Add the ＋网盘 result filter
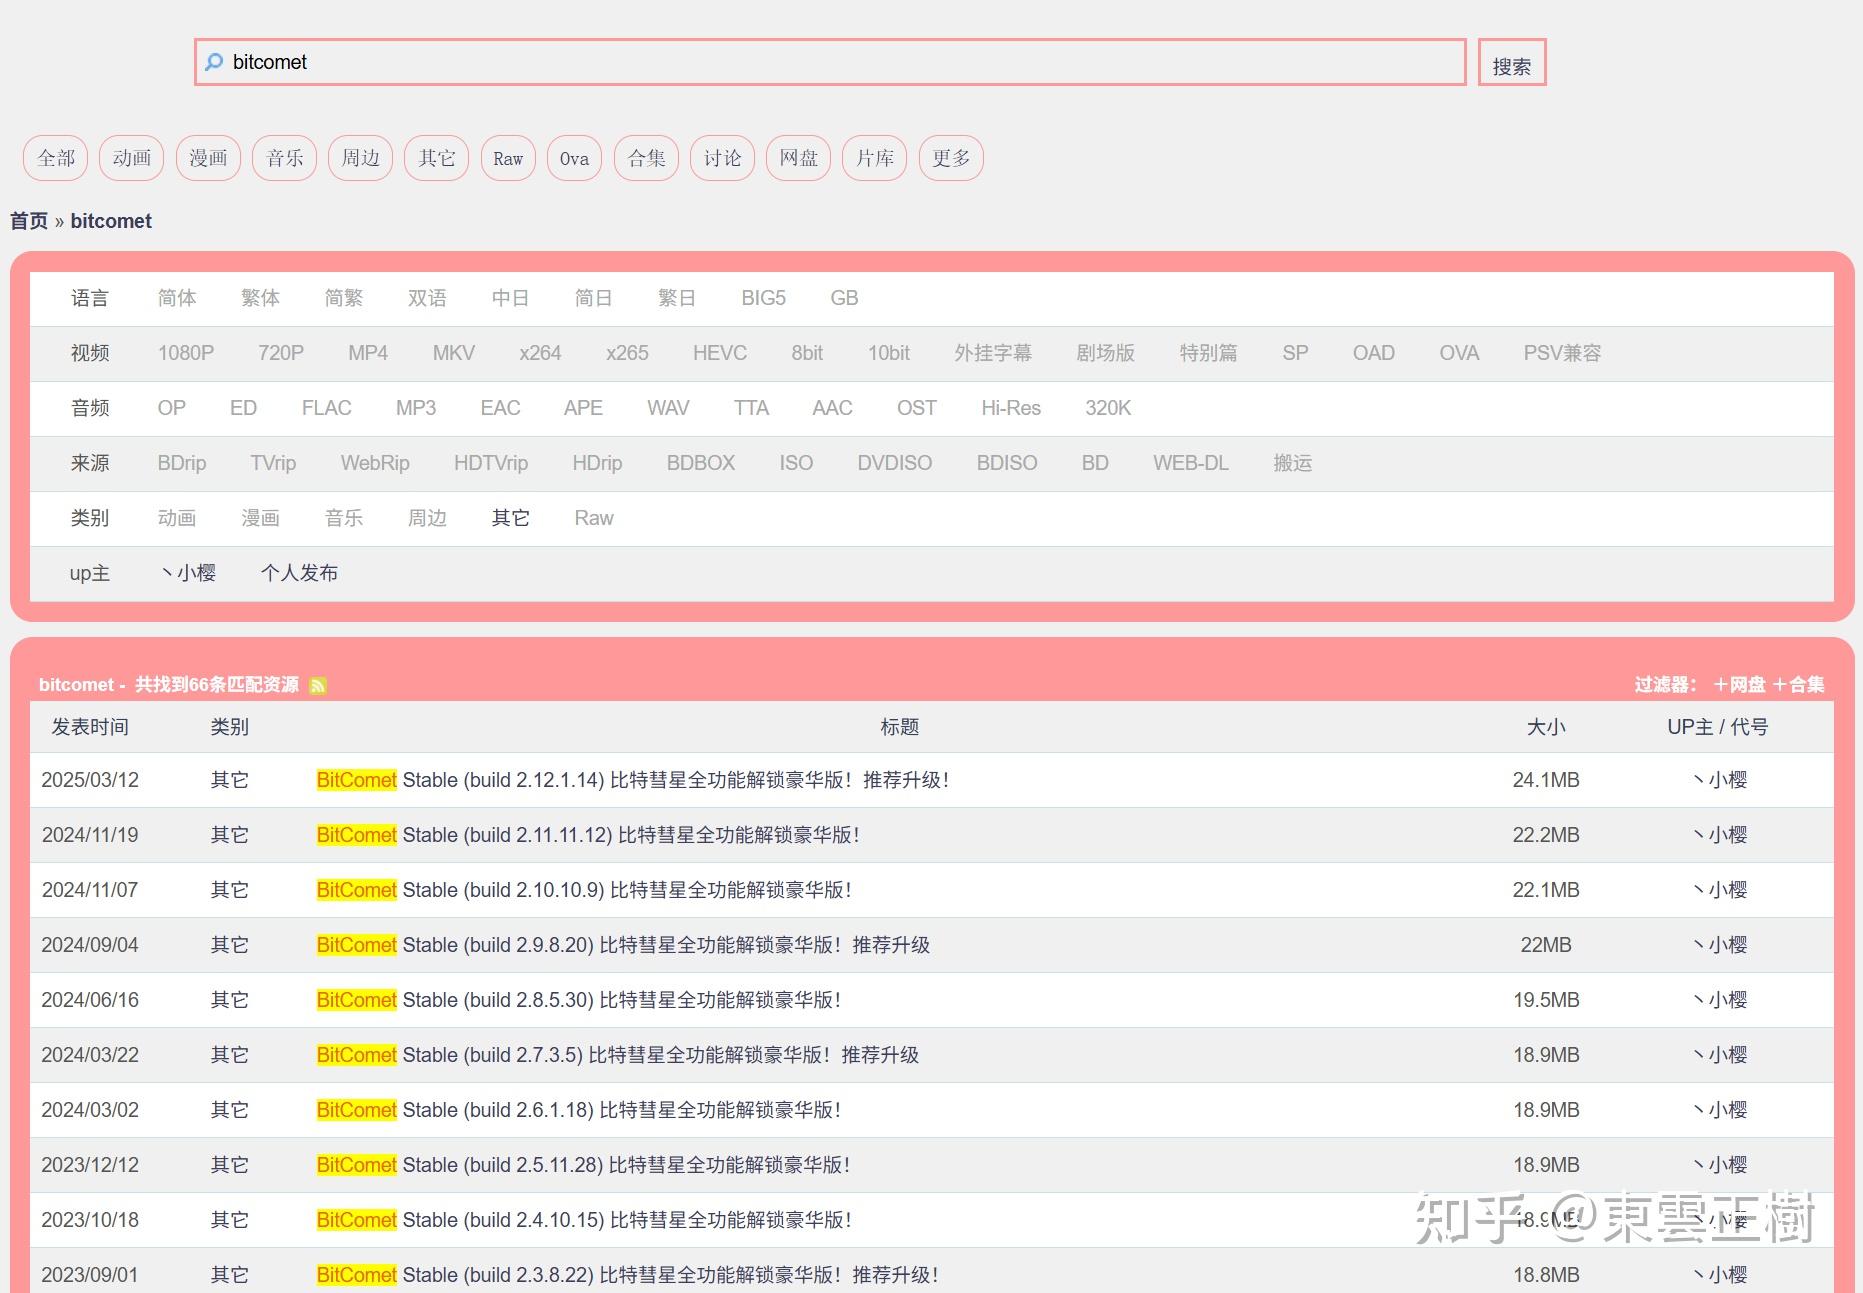1863x1293 pixels. tap(1739, 685)
